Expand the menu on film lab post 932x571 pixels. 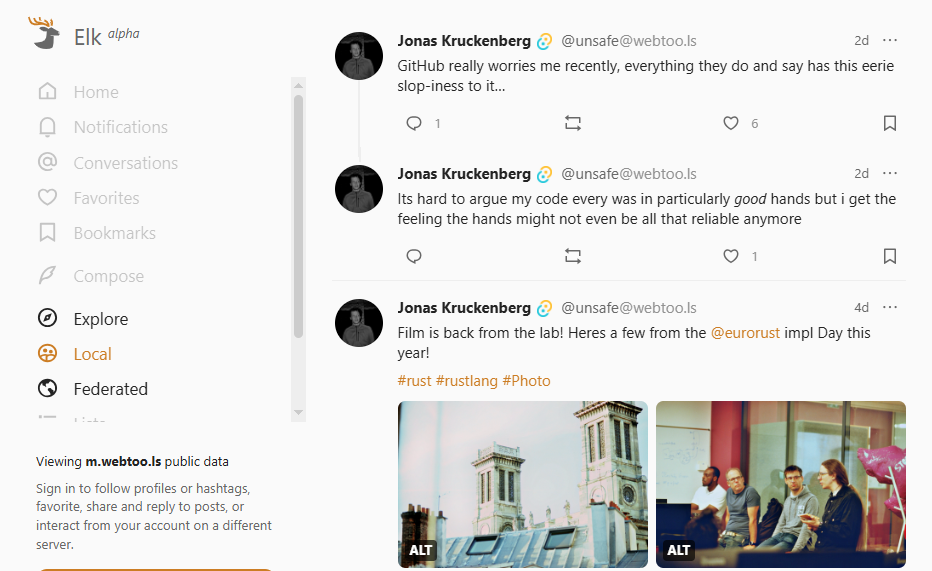(x=890, y=308)
